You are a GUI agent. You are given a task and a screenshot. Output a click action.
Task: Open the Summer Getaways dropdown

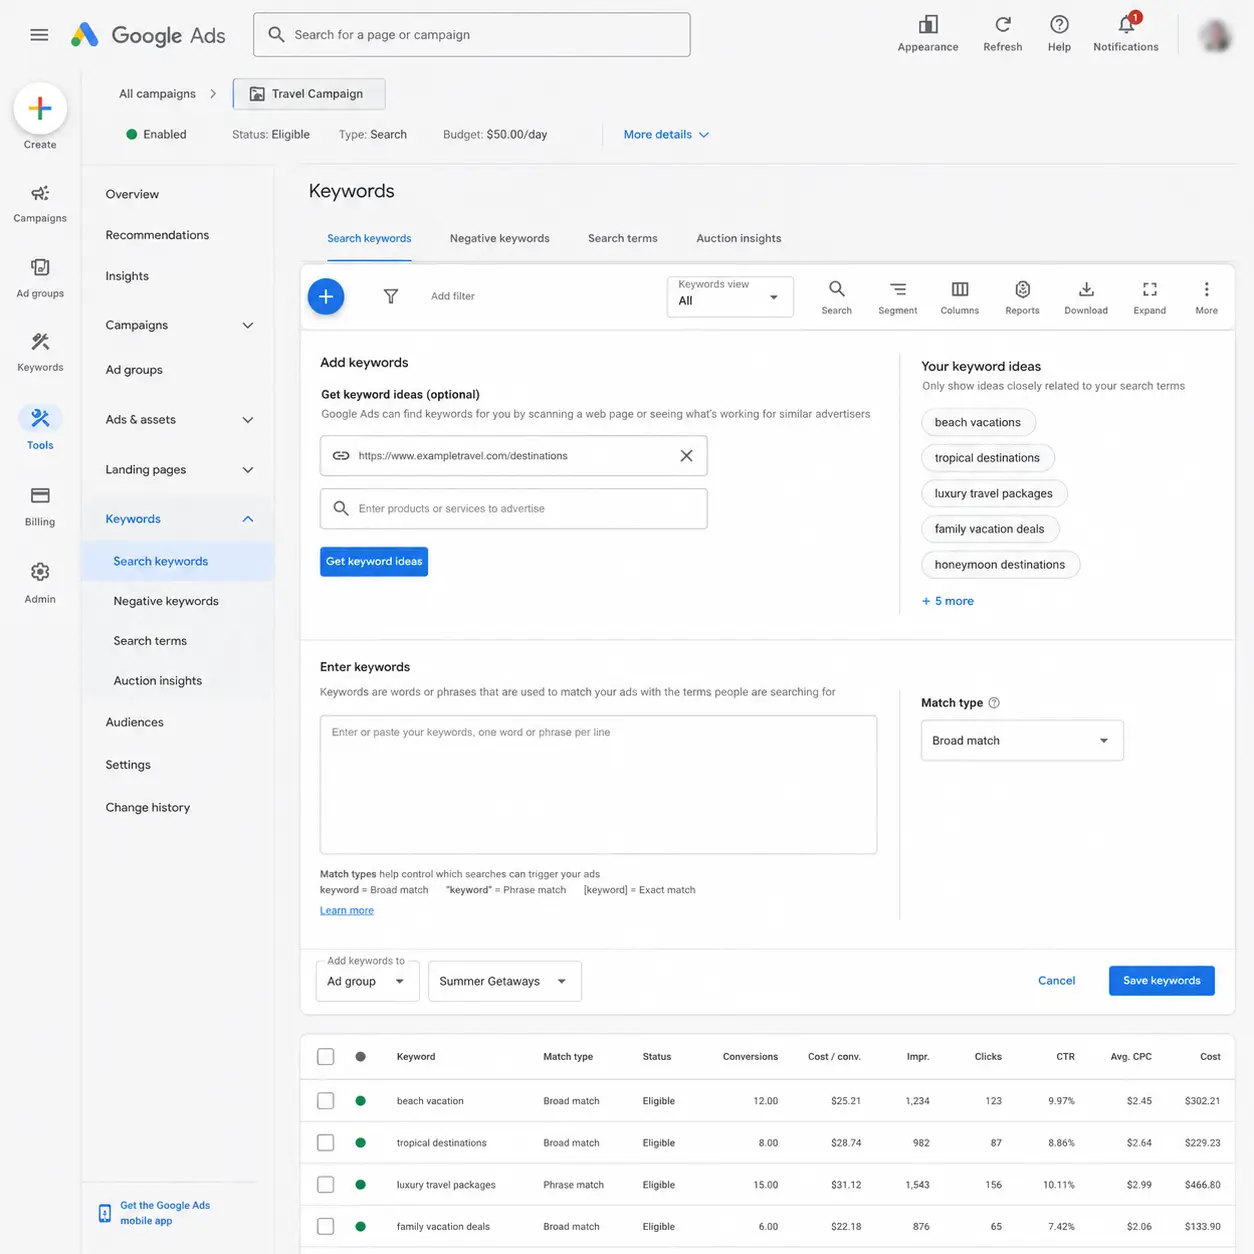pyautogui.click(x=505, y=981)
